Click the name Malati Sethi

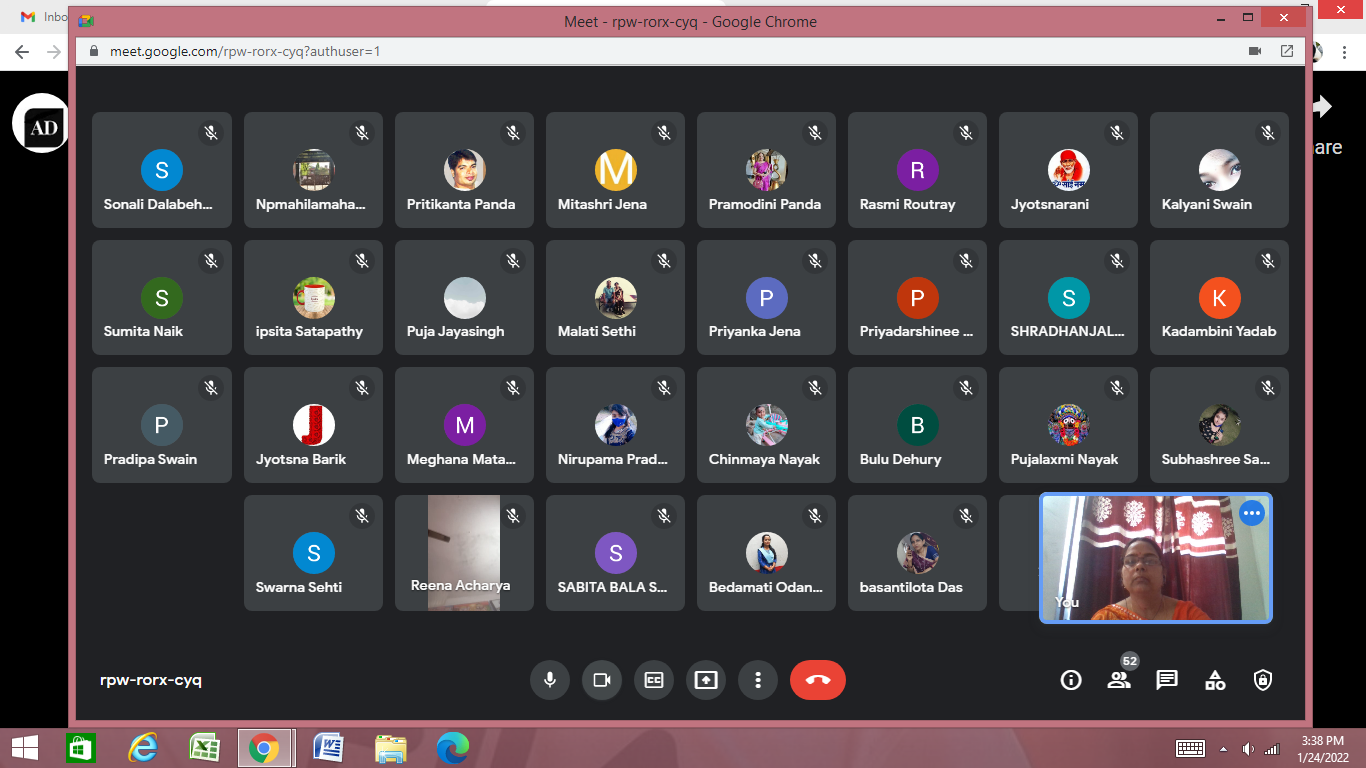coord(597,332)
